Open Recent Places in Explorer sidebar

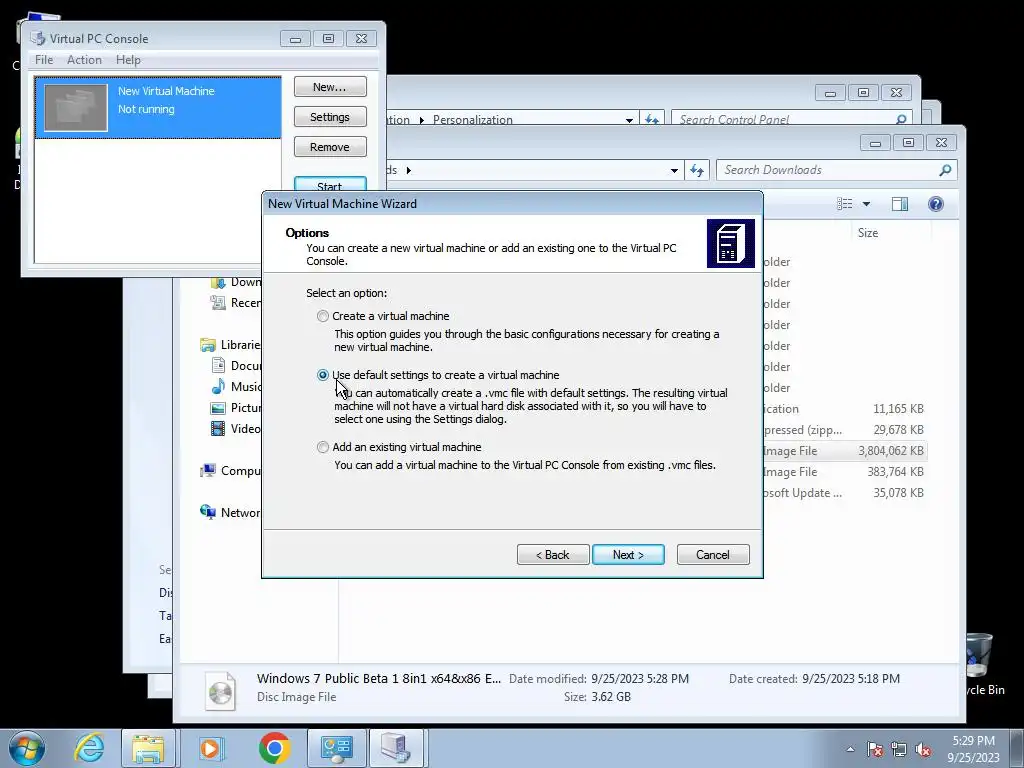tap(236, 302)
